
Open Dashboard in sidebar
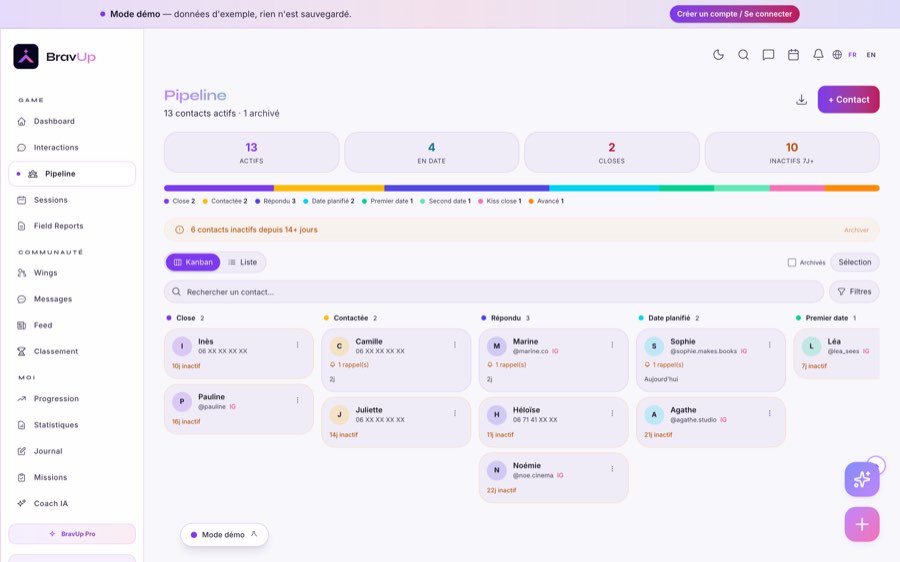(x=72, y=121)
